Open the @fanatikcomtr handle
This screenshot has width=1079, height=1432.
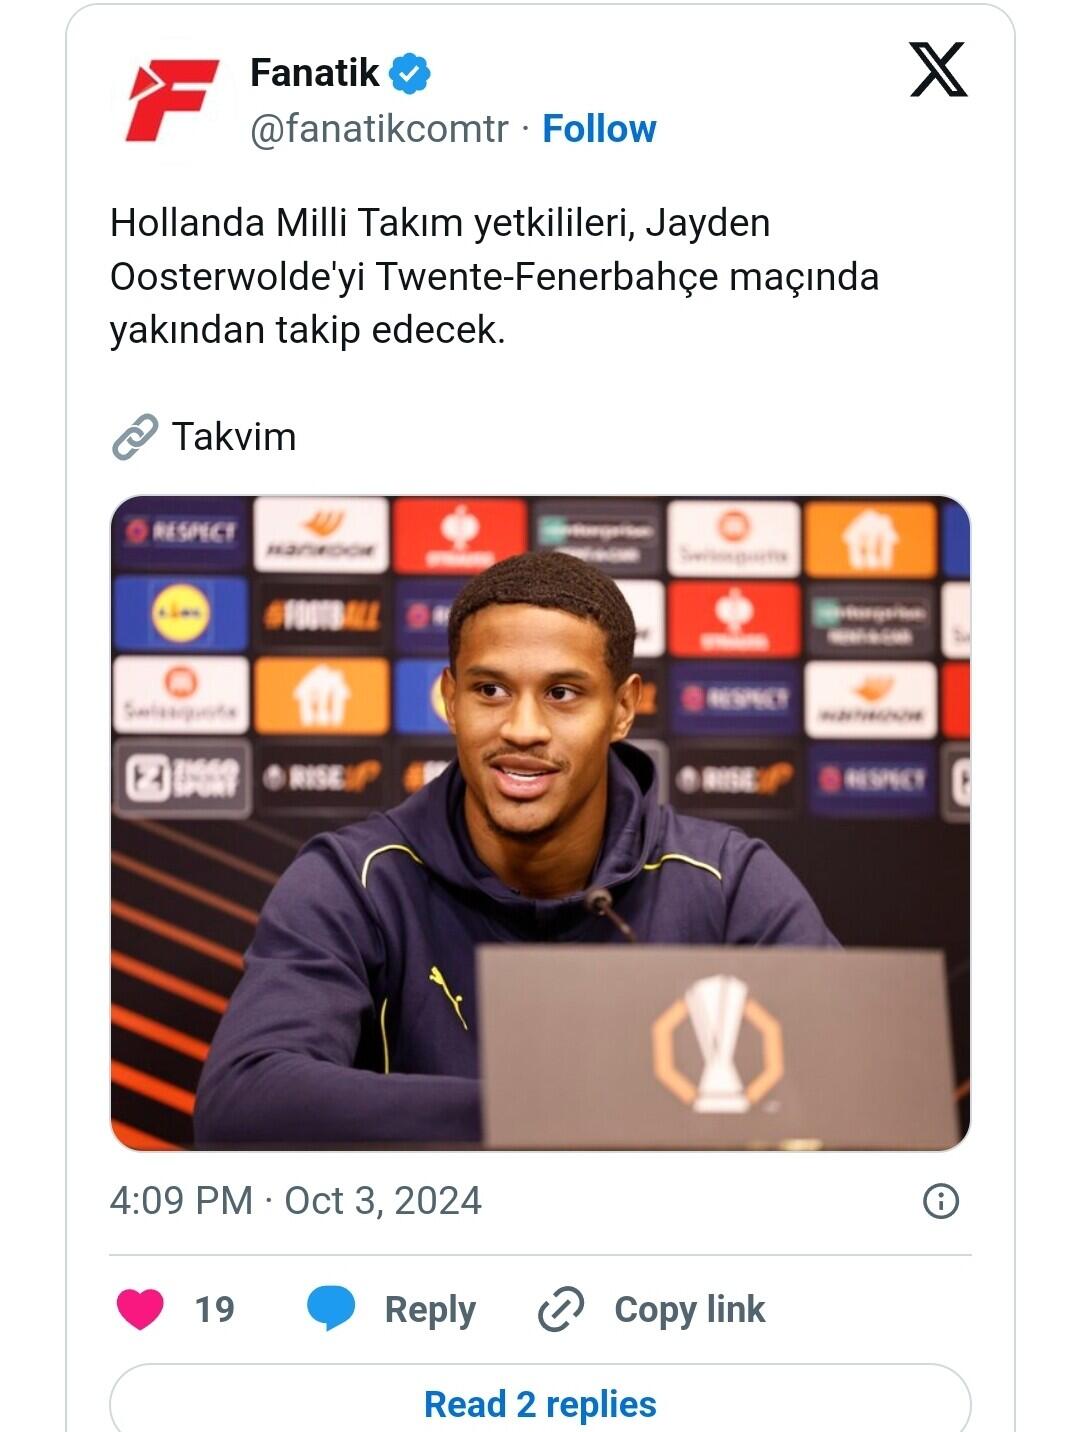coord(379,129)
